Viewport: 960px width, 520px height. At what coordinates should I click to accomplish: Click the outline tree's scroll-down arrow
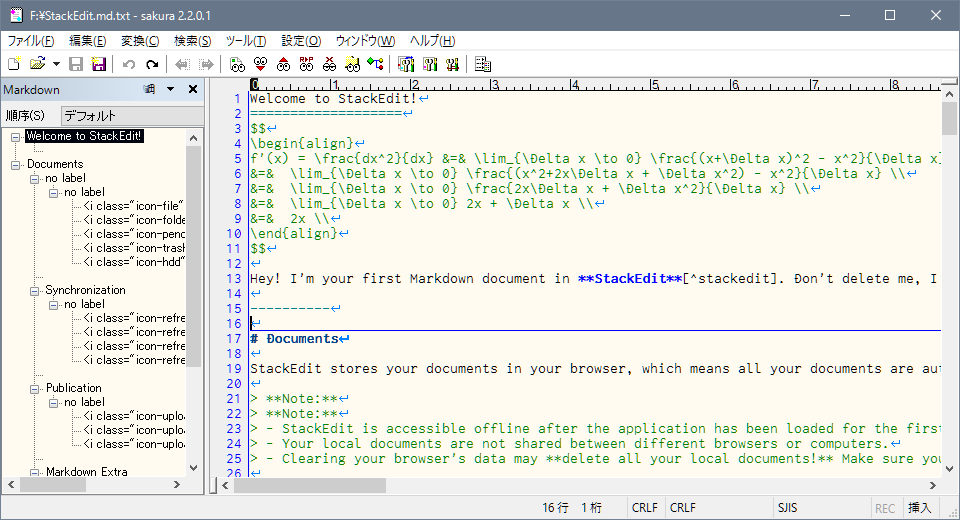point(193,467)
